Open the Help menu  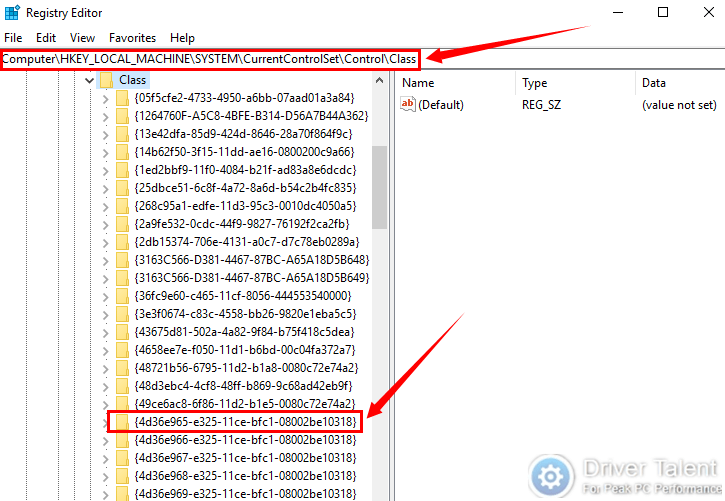tap(182, 38)
